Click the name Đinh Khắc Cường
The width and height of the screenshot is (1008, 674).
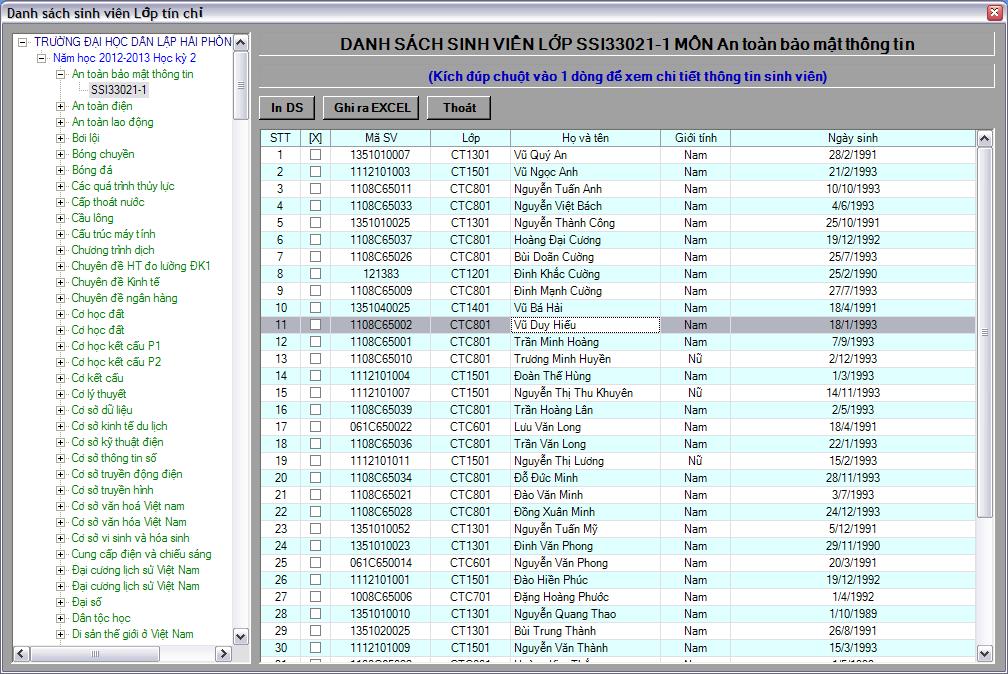tap(557, 274)
